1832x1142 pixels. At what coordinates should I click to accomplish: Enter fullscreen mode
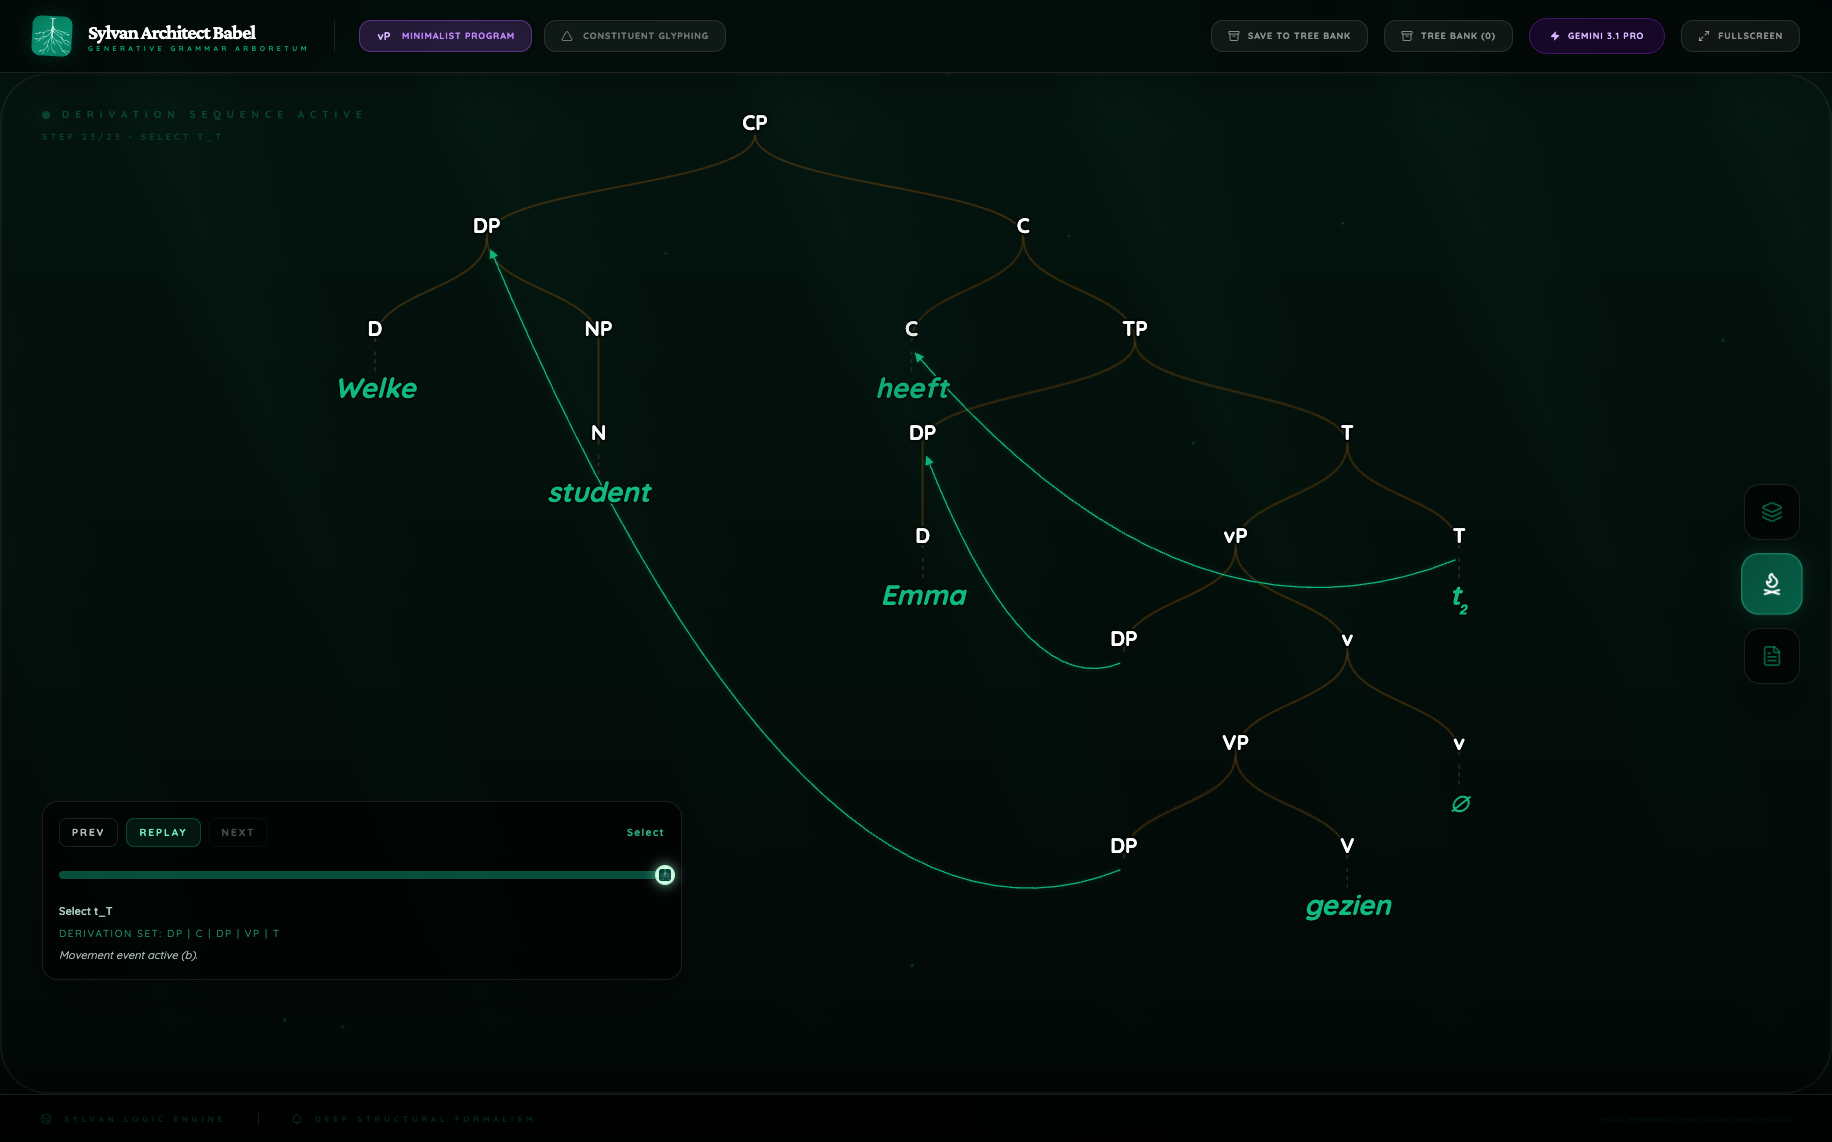pos(1739,36)
